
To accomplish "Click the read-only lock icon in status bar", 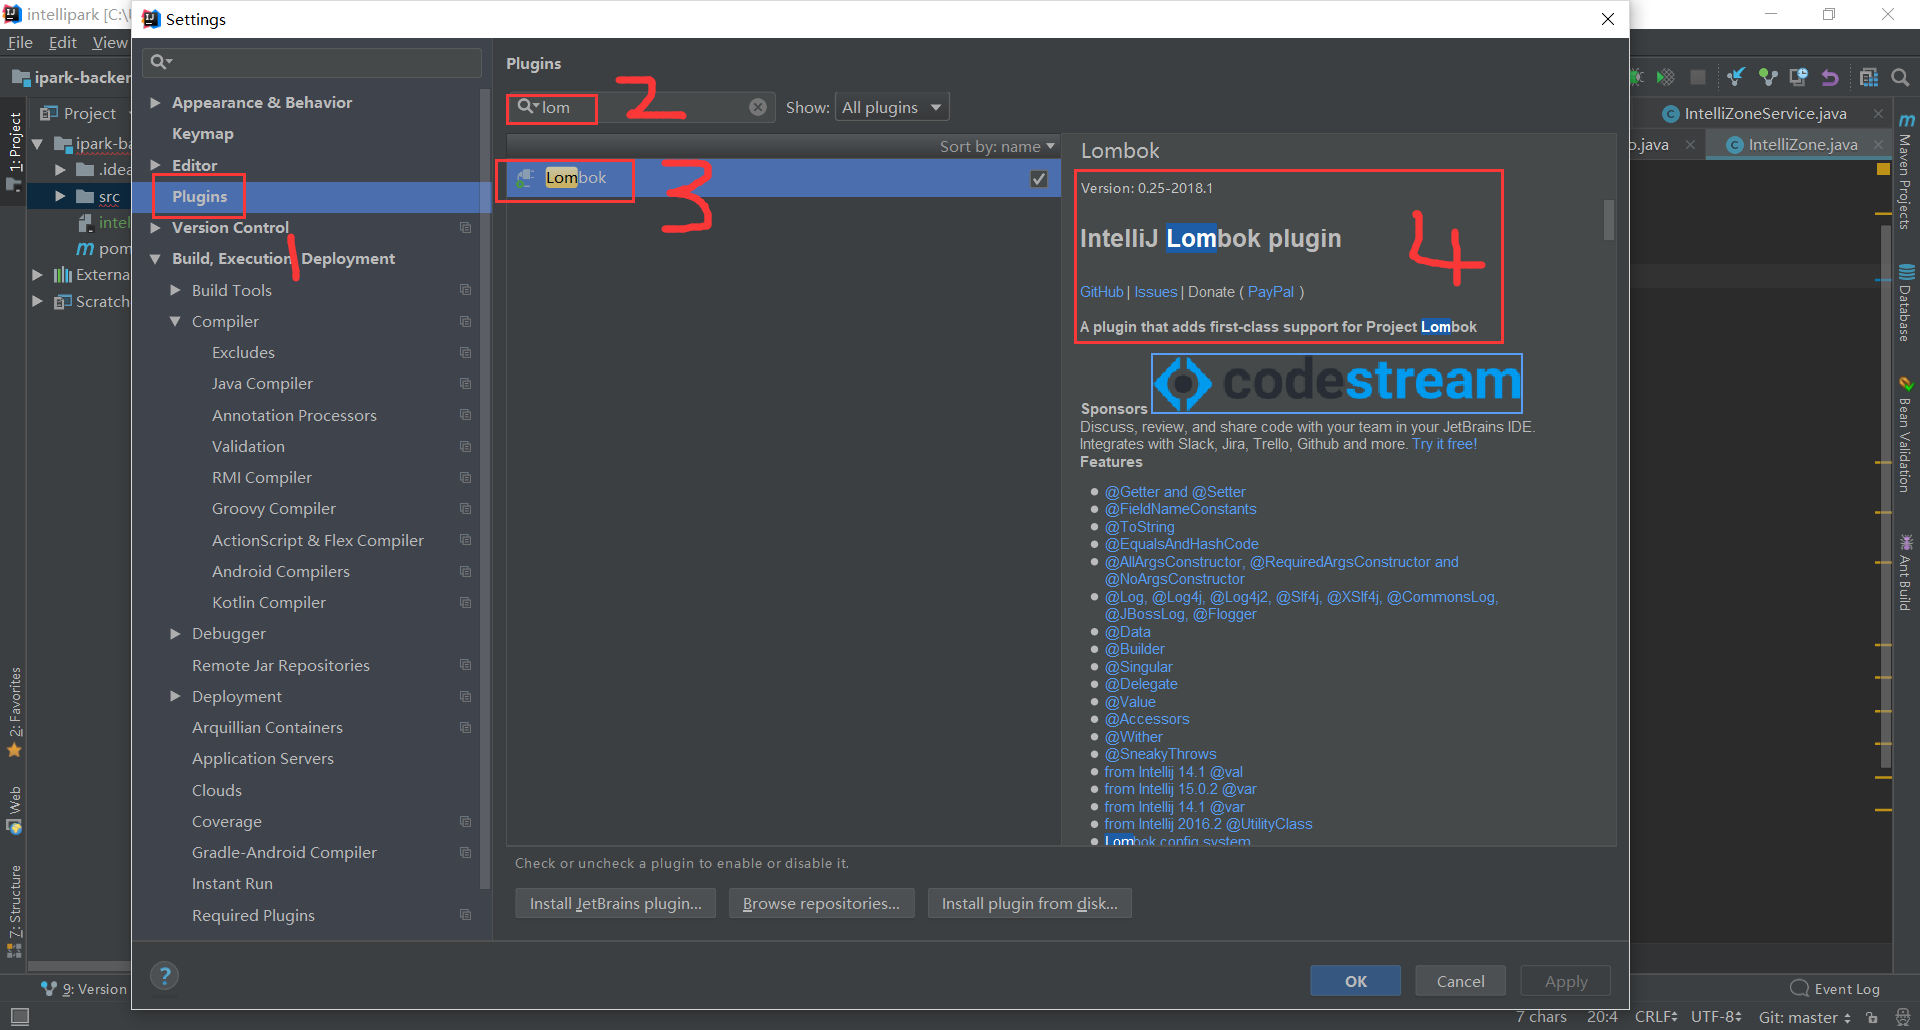I will pyautogui.click(x=1872, y=1017).
